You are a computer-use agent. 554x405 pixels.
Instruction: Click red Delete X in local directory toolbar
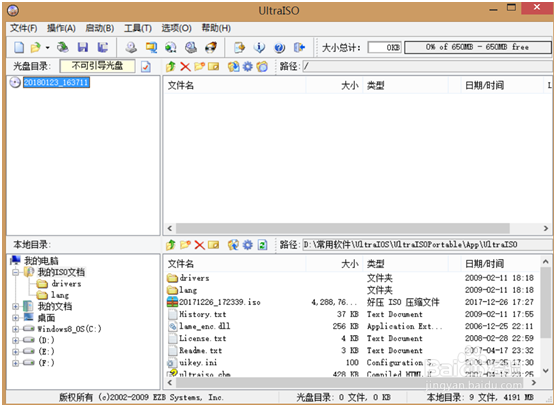[200, 245]
